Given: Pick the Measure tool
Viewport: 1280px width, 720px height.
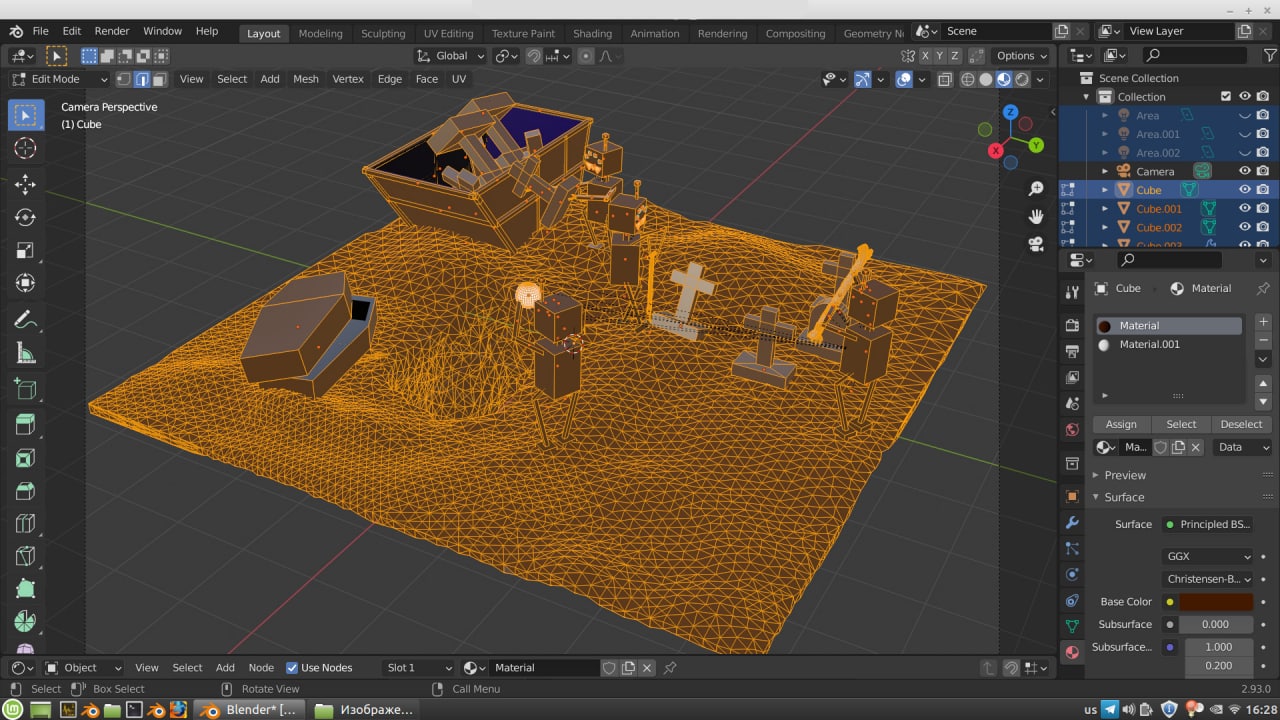Looking at the screenshot, I should pyautogui.click(x=25, y=354).
